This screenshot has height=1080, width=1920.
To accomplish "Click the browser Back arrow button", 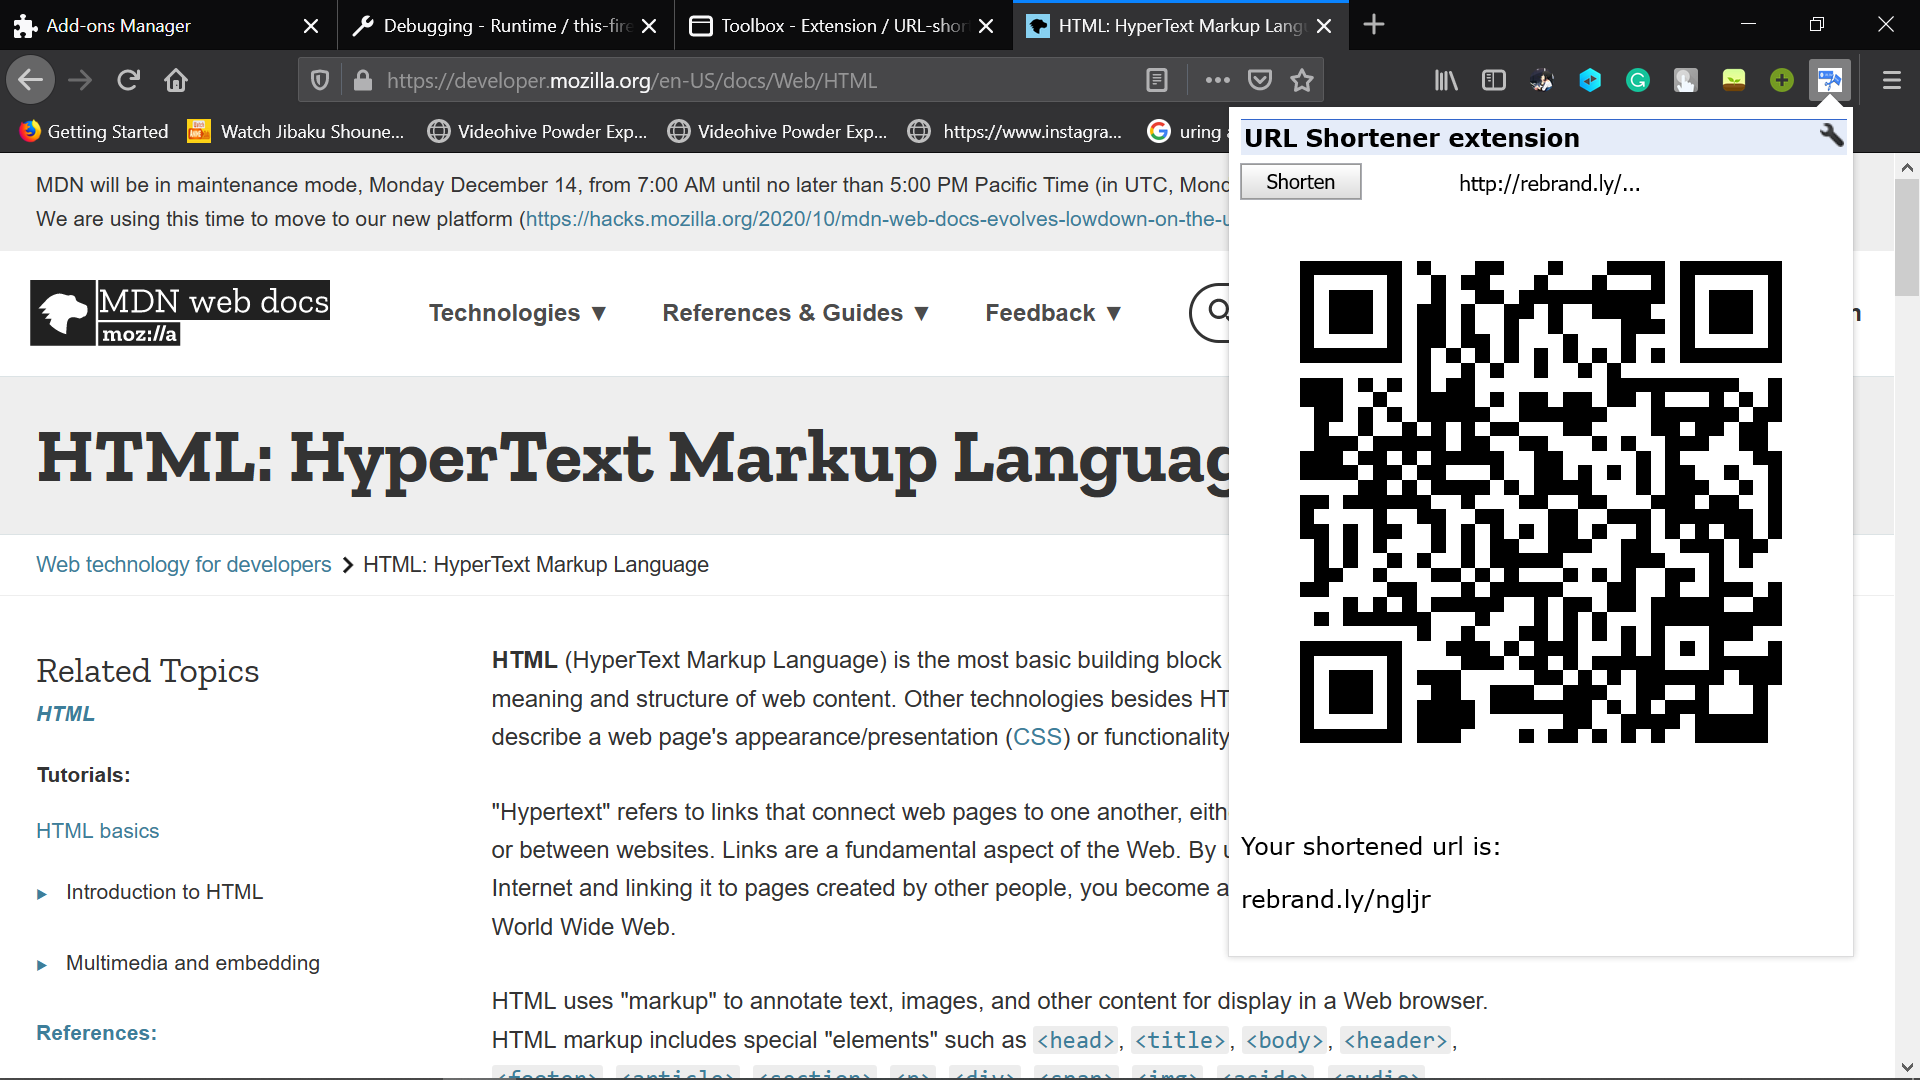I will point(31,80).
